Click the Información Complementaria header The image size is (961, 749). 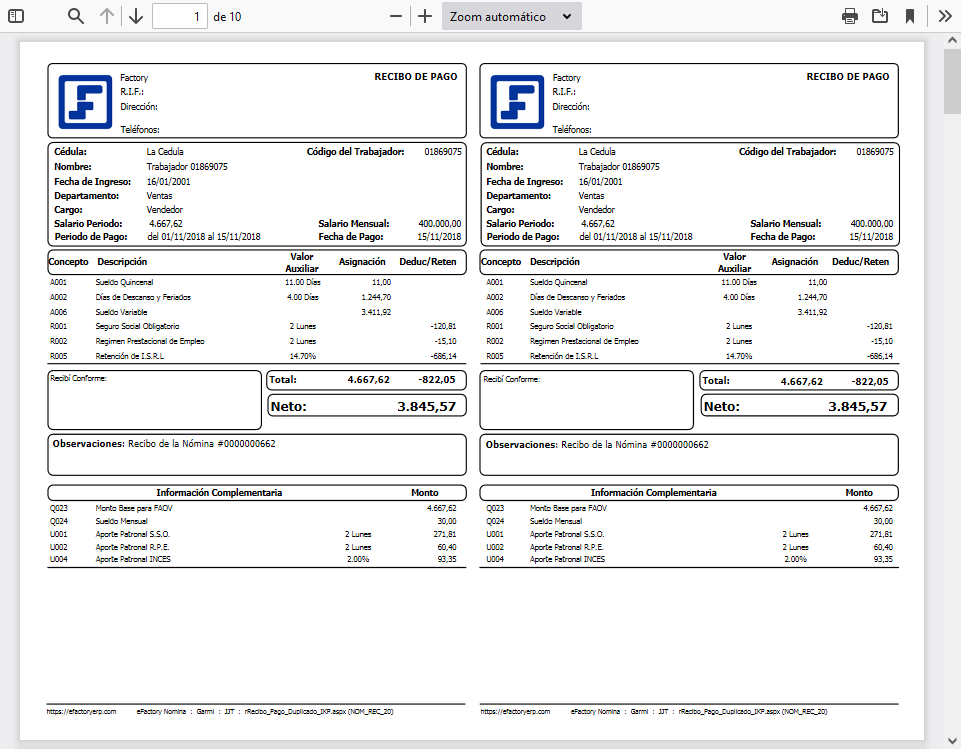(222, 492)
